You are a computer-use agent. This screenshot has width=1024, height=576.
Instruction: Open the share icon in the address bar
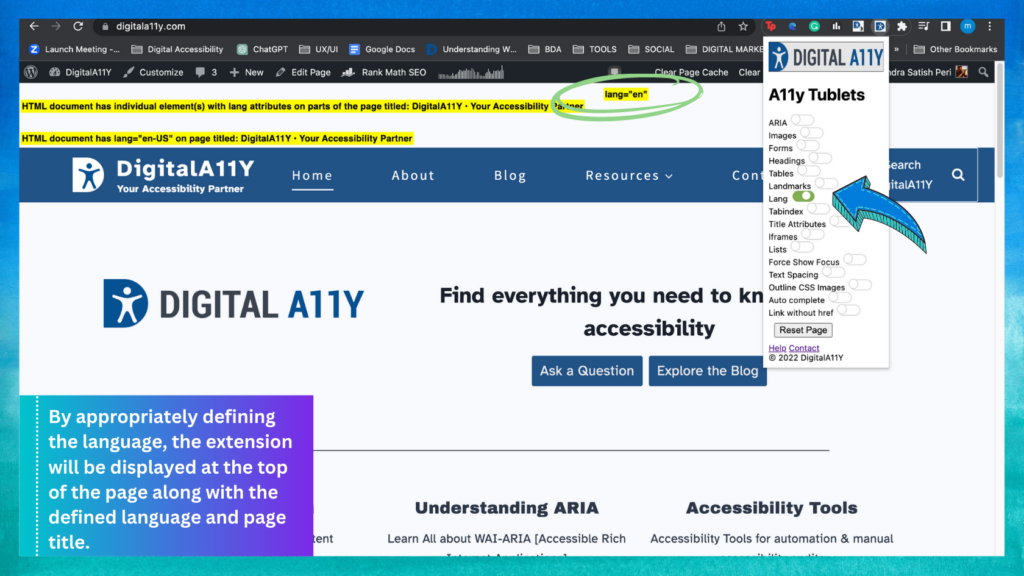pyautogui.click(x=721, y=26)
